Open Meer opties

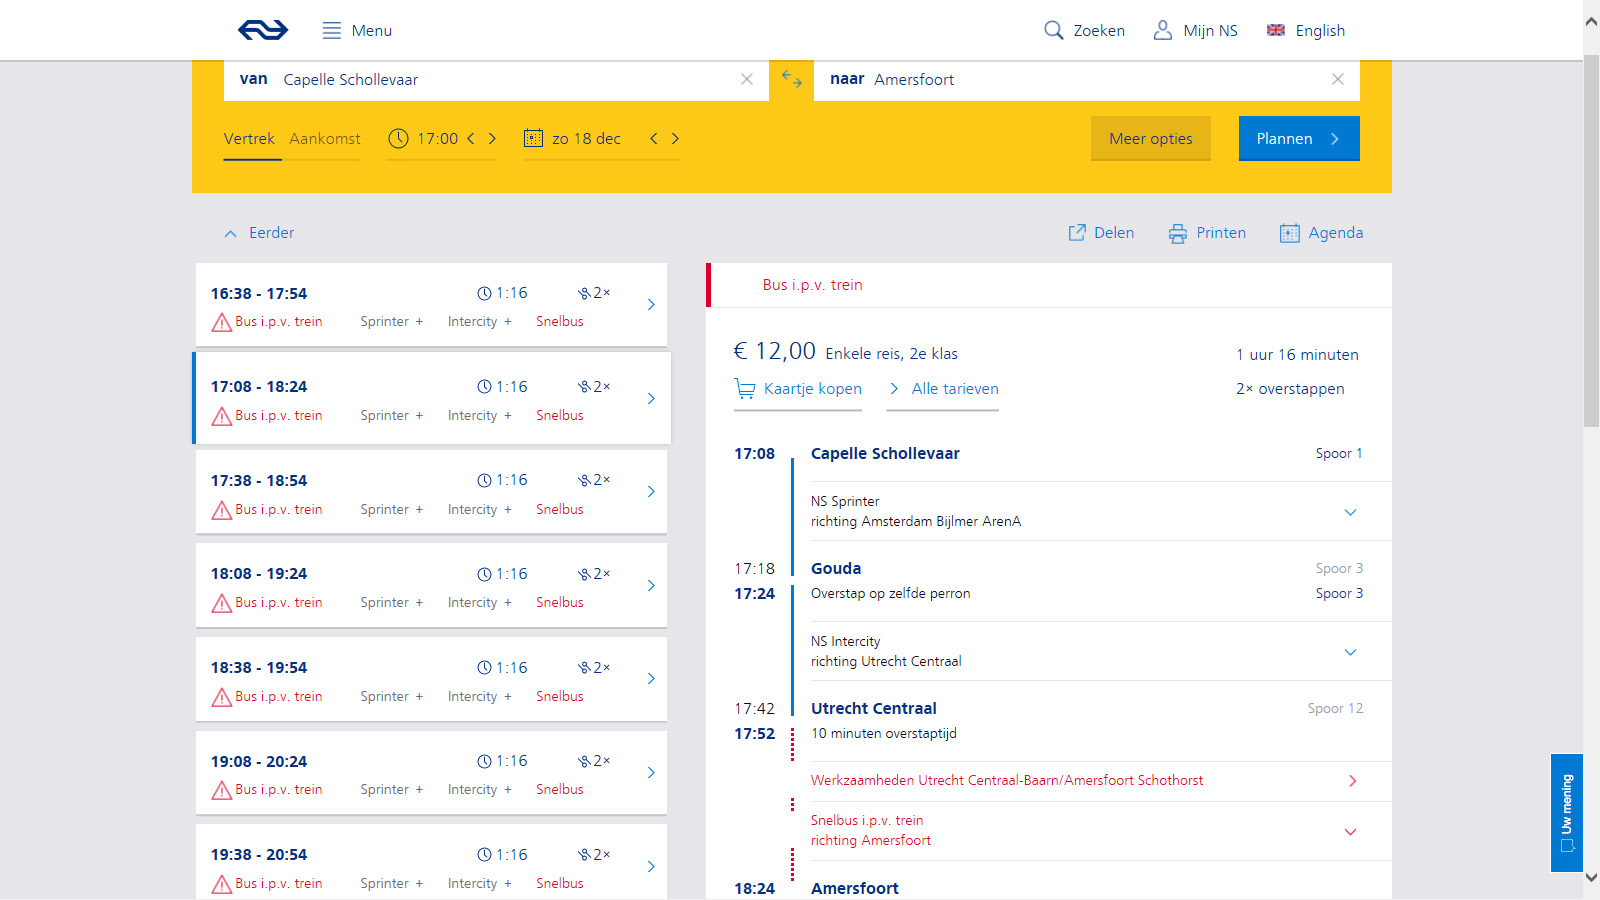pos(1151,139)
